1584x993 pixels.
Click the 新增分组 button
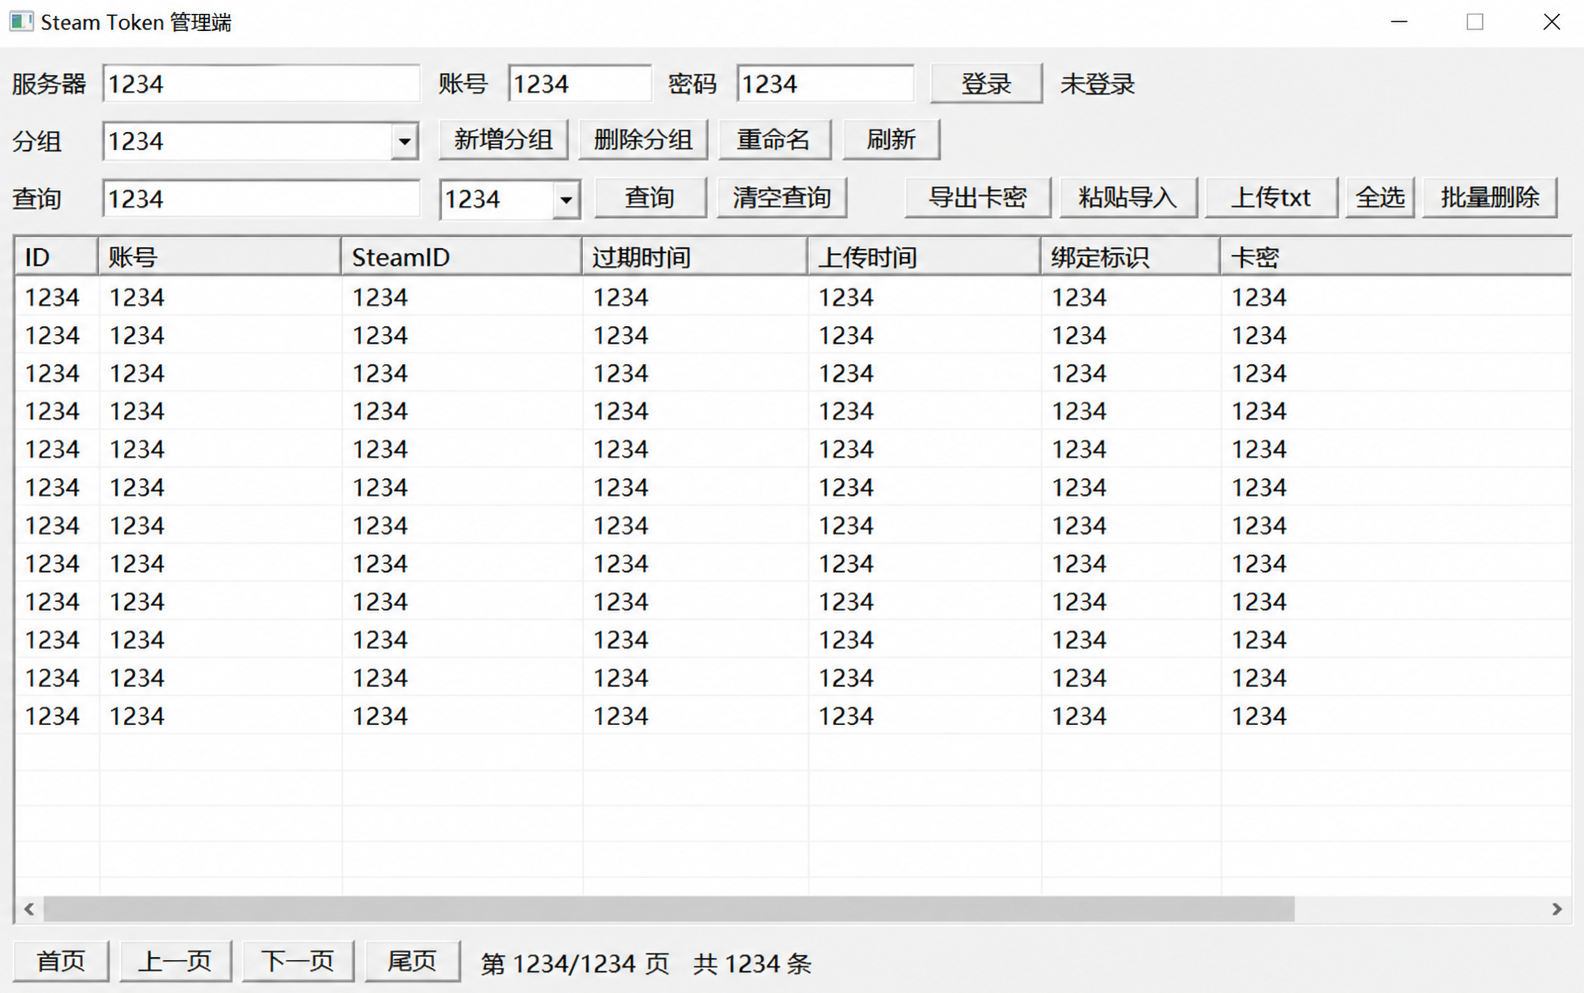(503, 140)
